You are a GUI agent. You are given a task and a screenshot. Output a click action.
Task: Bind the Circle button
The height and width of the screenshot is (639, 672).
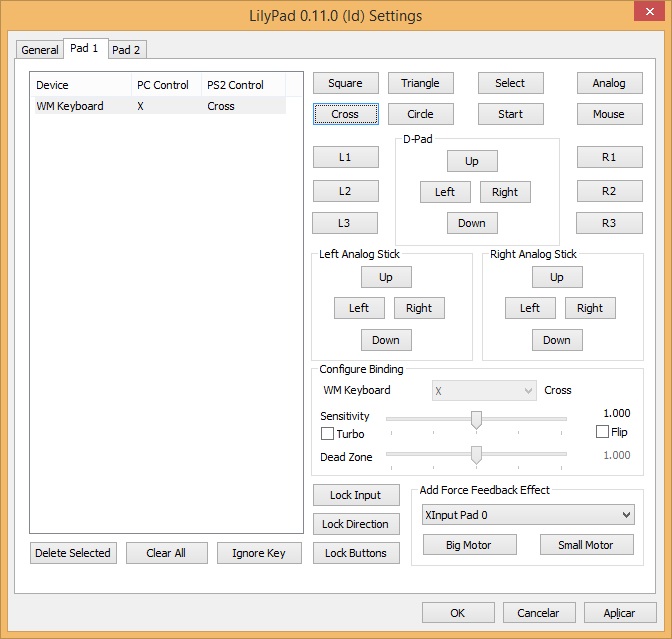tap(420, 114)
